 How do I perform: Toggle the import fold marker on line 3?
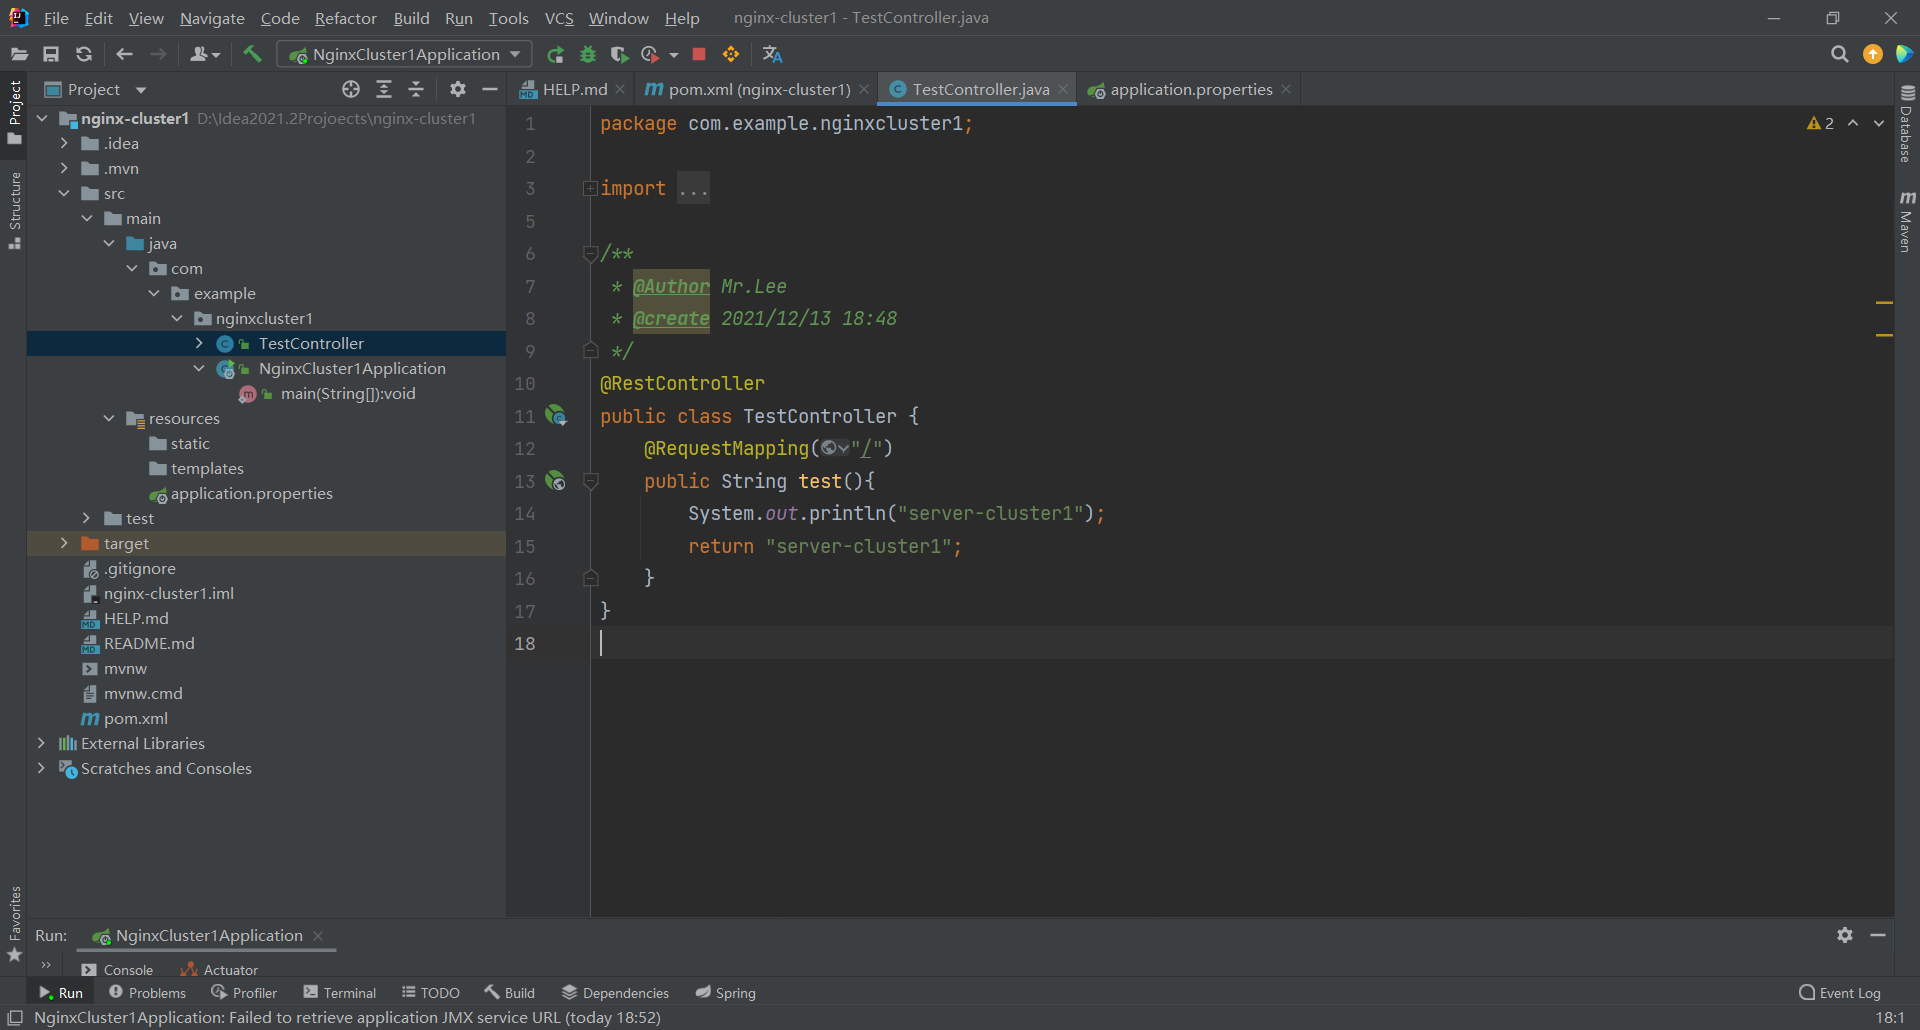(x=590, y=188)
